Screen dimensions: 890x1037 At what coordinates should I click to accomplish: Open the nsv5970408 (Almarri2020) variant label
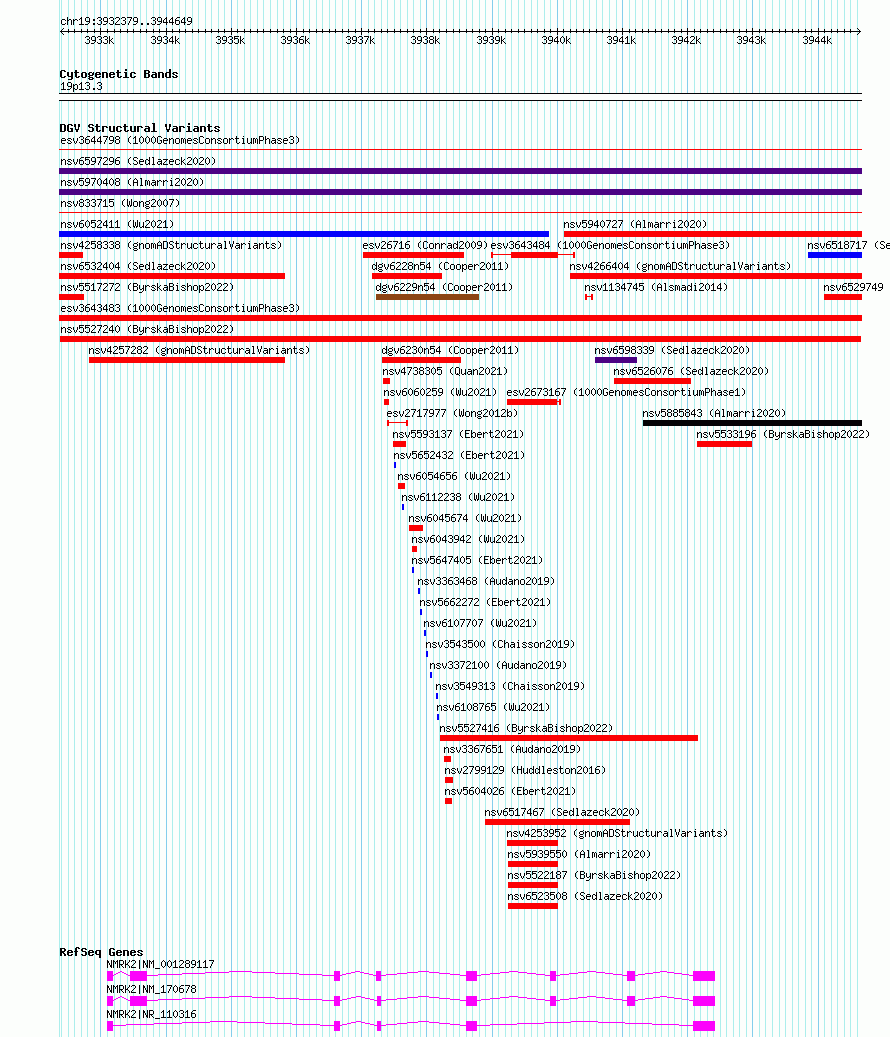(132, 182)
